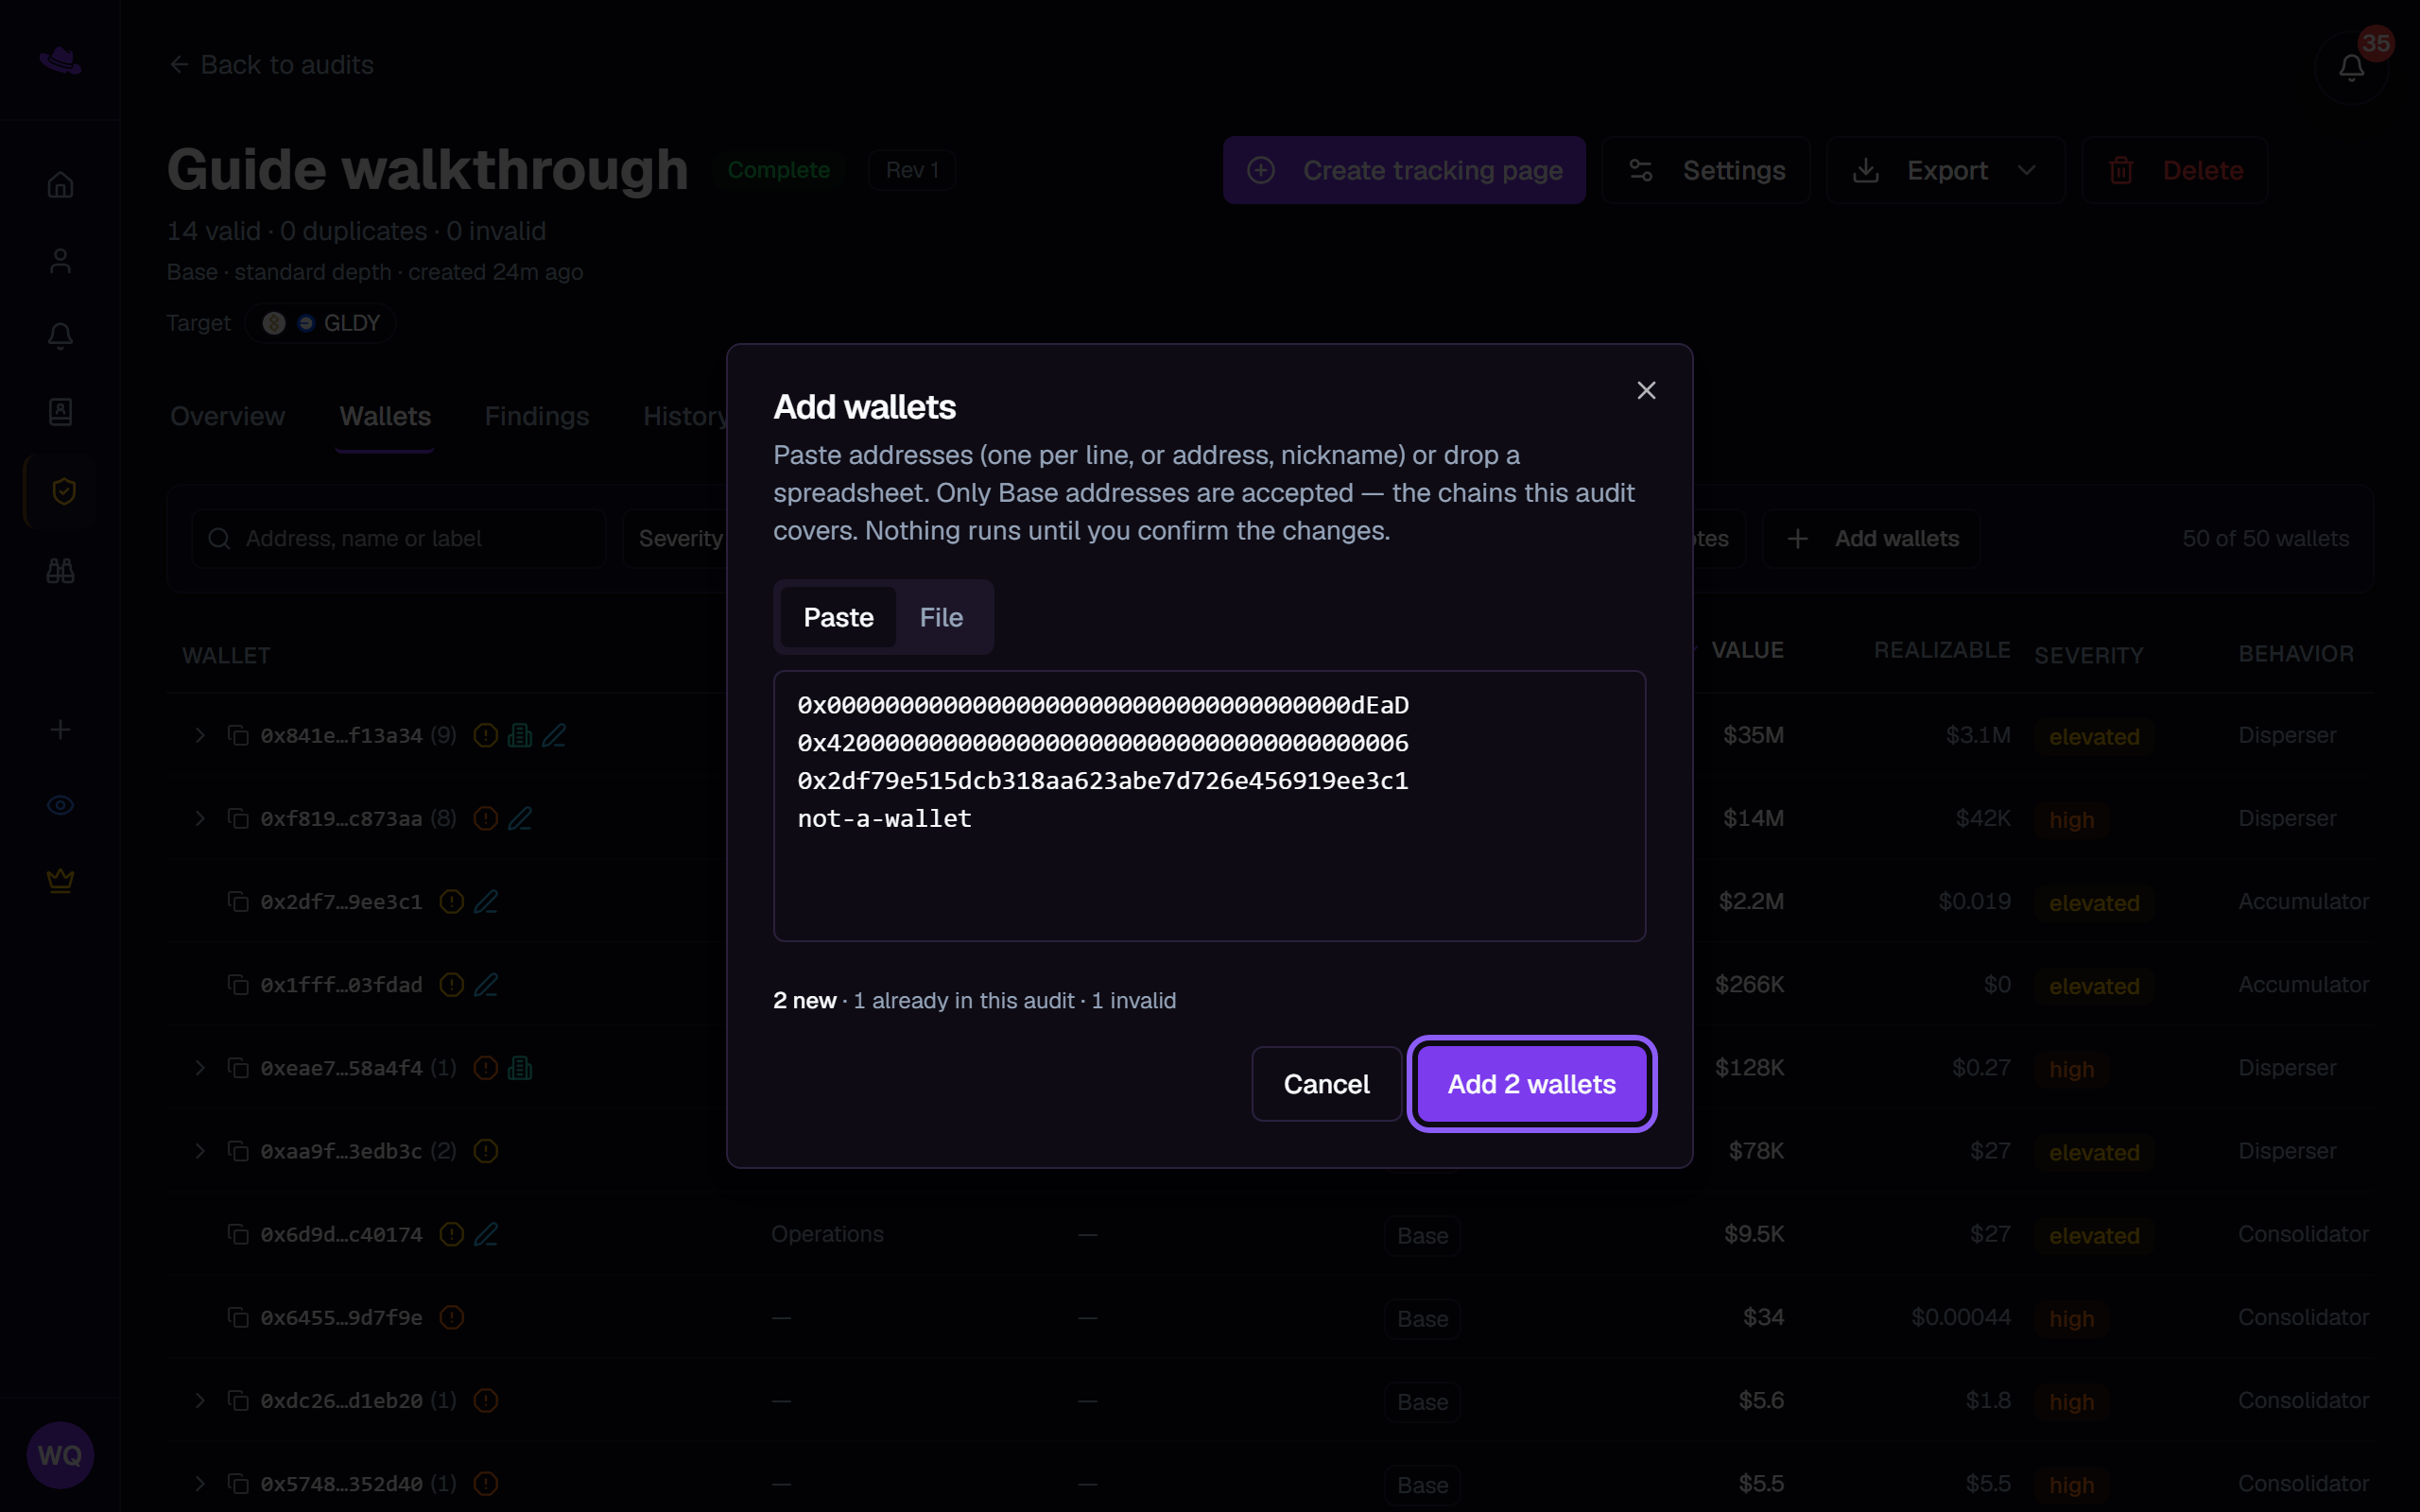Open the Severity filter
The width and height of the screenshot is (2420, 1512).
pyautogui.click(x=680, y=539)
